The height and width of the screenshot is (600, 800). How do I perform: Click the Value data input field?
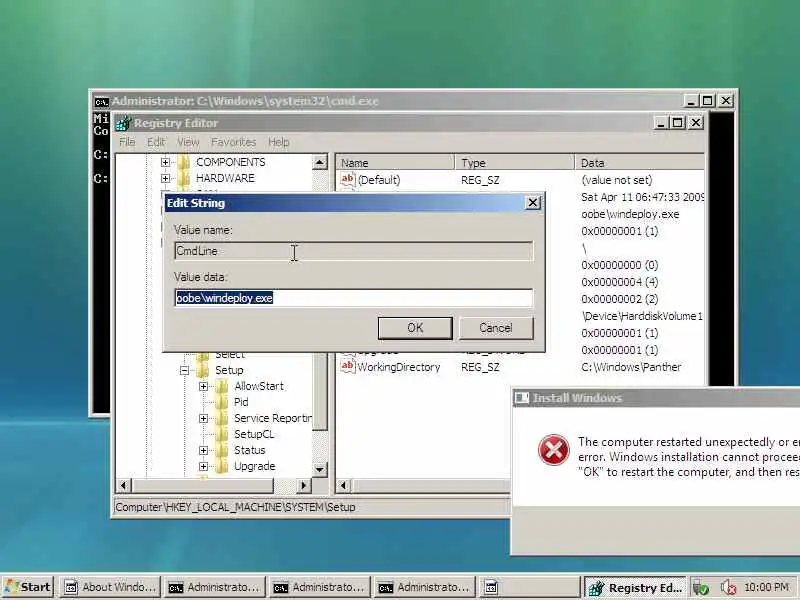354,298
